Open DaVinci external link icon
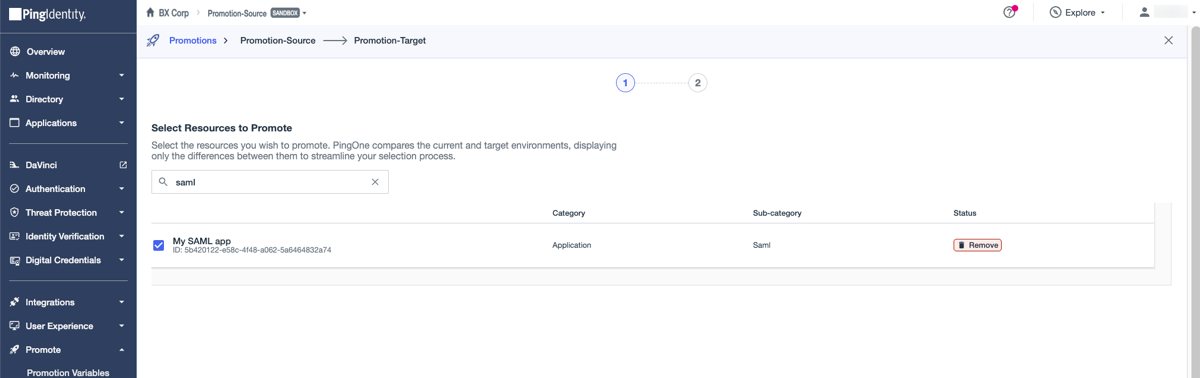 click(123, 165)
